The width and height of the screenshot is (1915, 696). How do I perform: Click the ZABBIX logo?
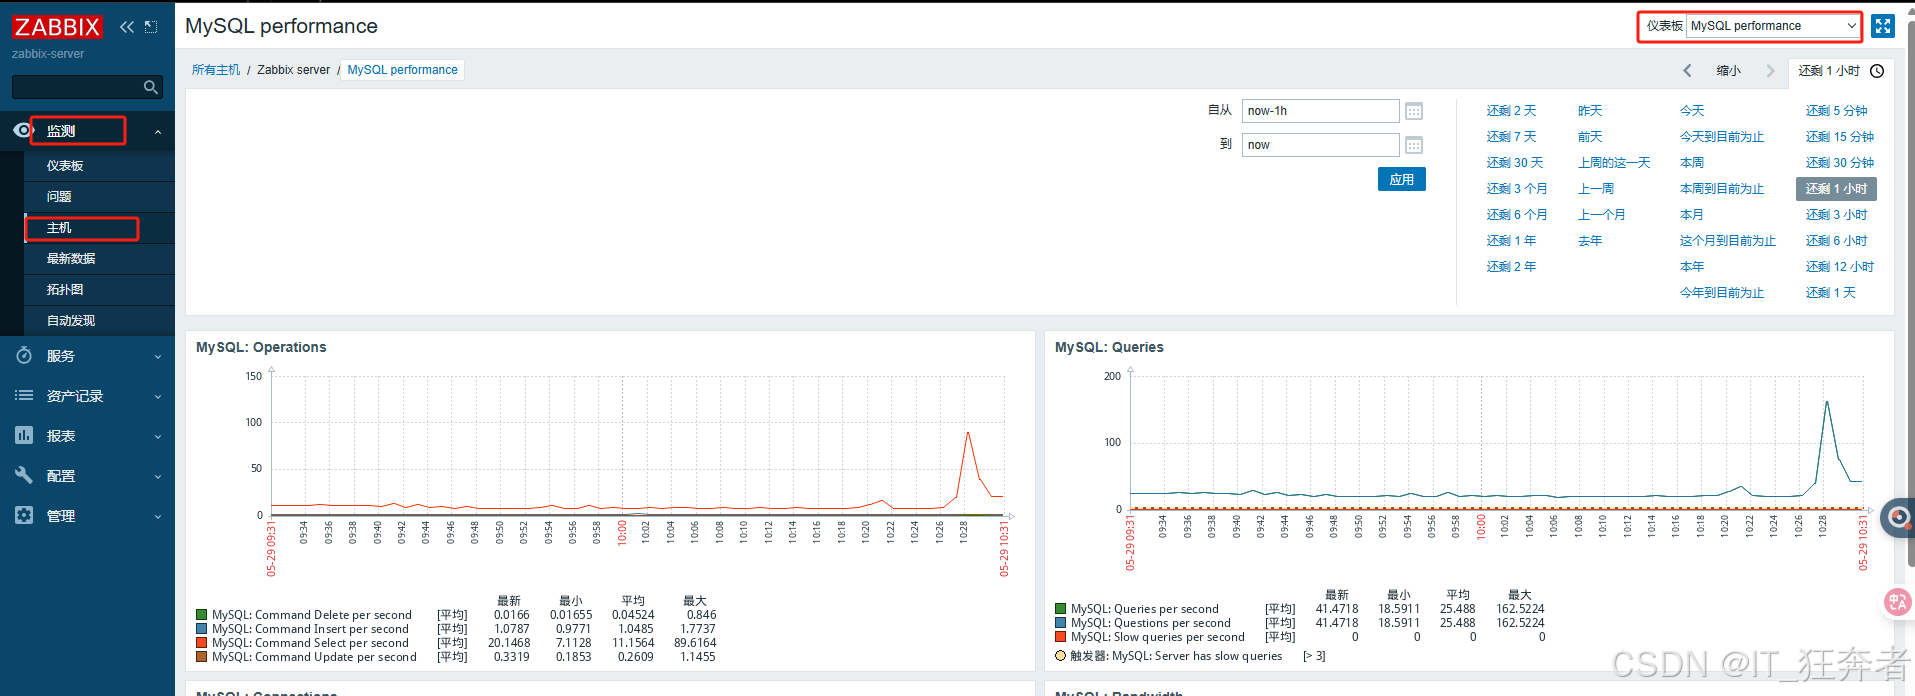click(57, 27)
